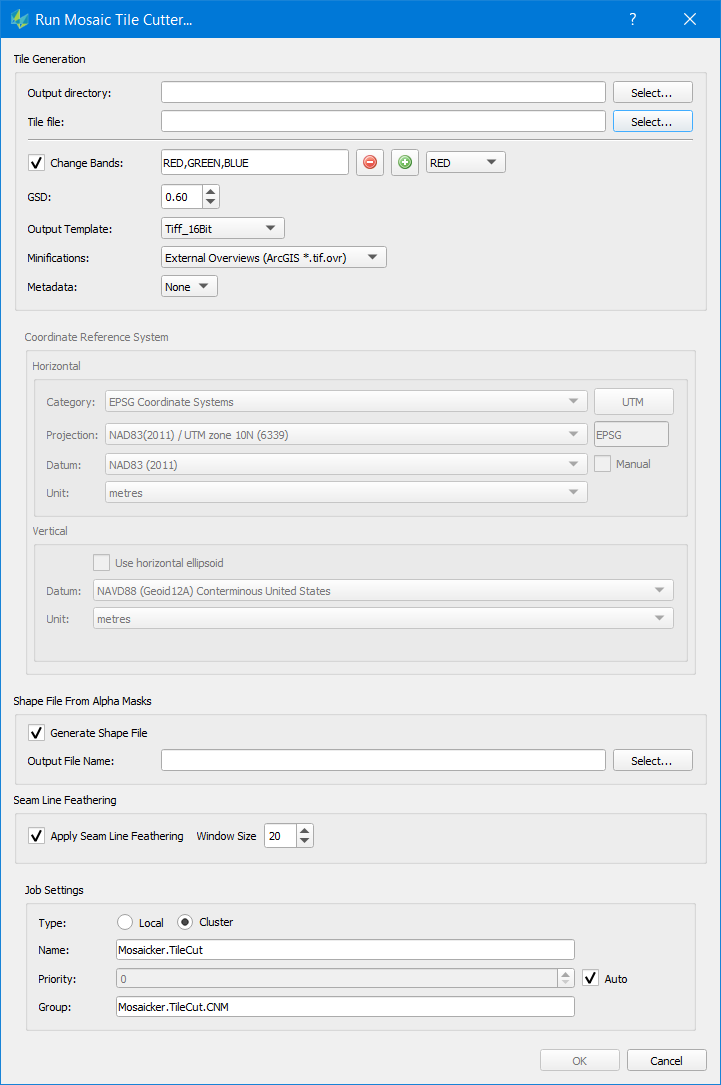The width and height of the screenshot is (721, 1085).
Task: Click the Output File Name text field
Action: pyautogui.click(x=383, y=761)
